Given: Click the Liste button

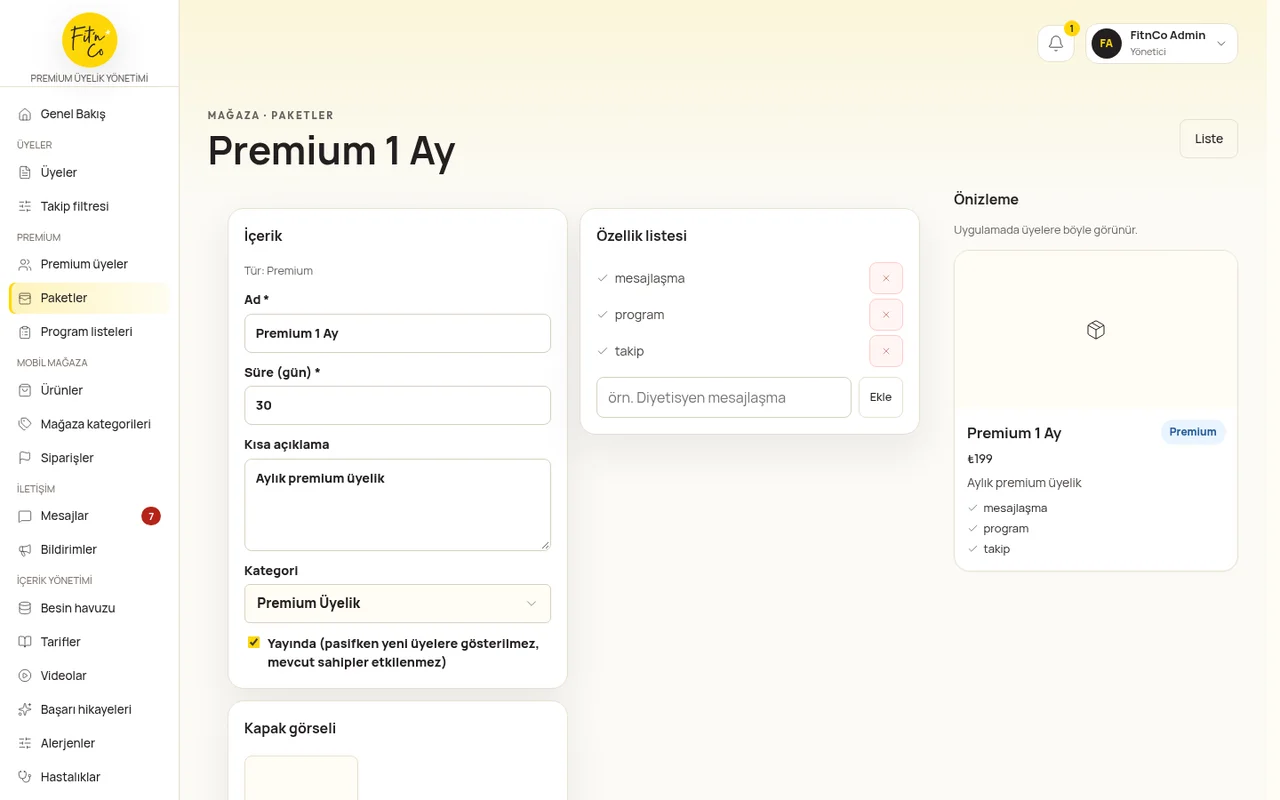Looking at the screenshot, I should tap(1209, 139).
